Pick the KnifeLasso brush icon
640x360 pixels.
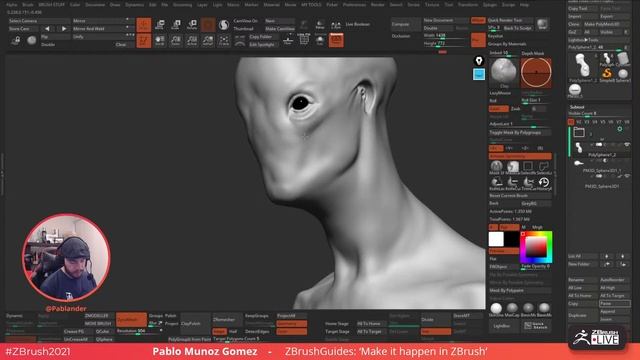496,182
